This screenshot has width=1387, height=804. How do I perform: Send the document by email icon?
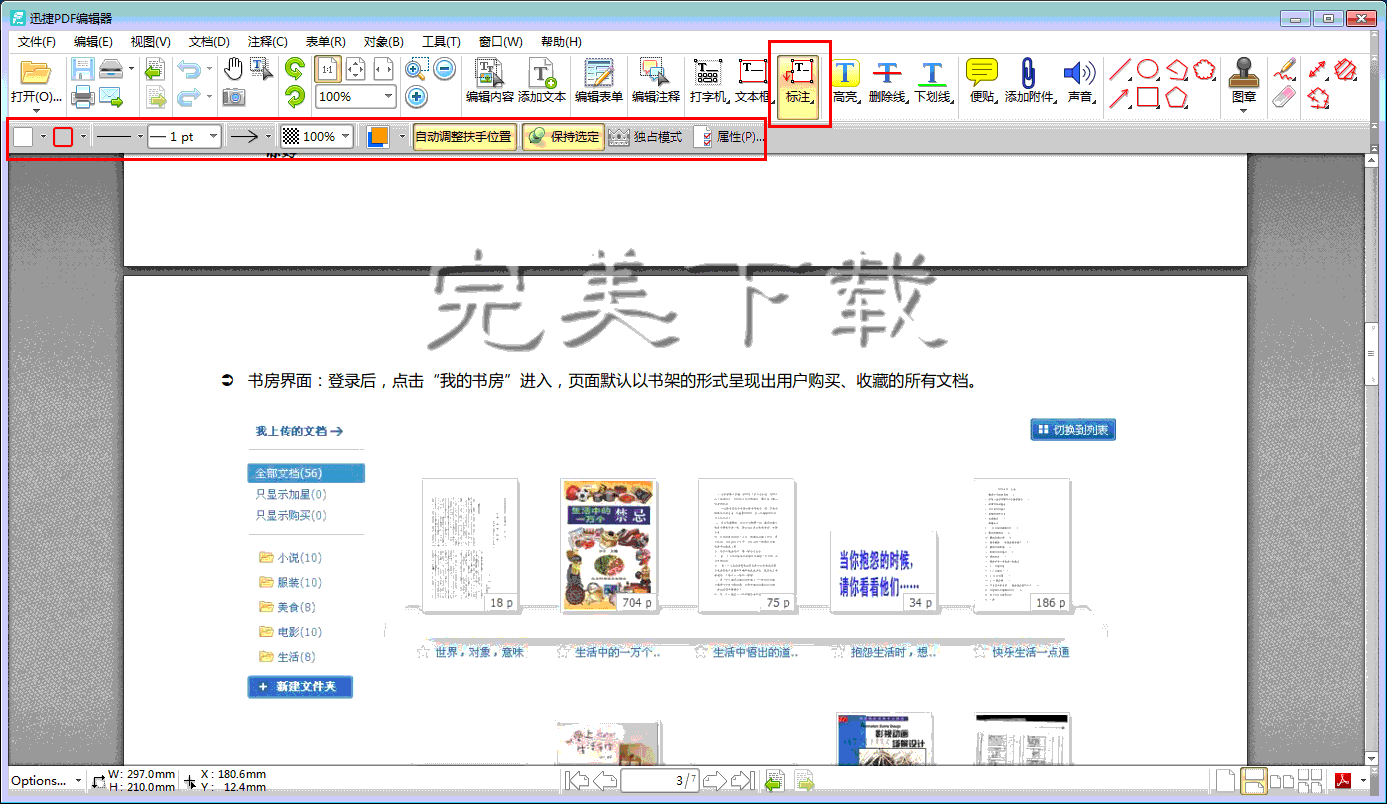click(111, 97)
